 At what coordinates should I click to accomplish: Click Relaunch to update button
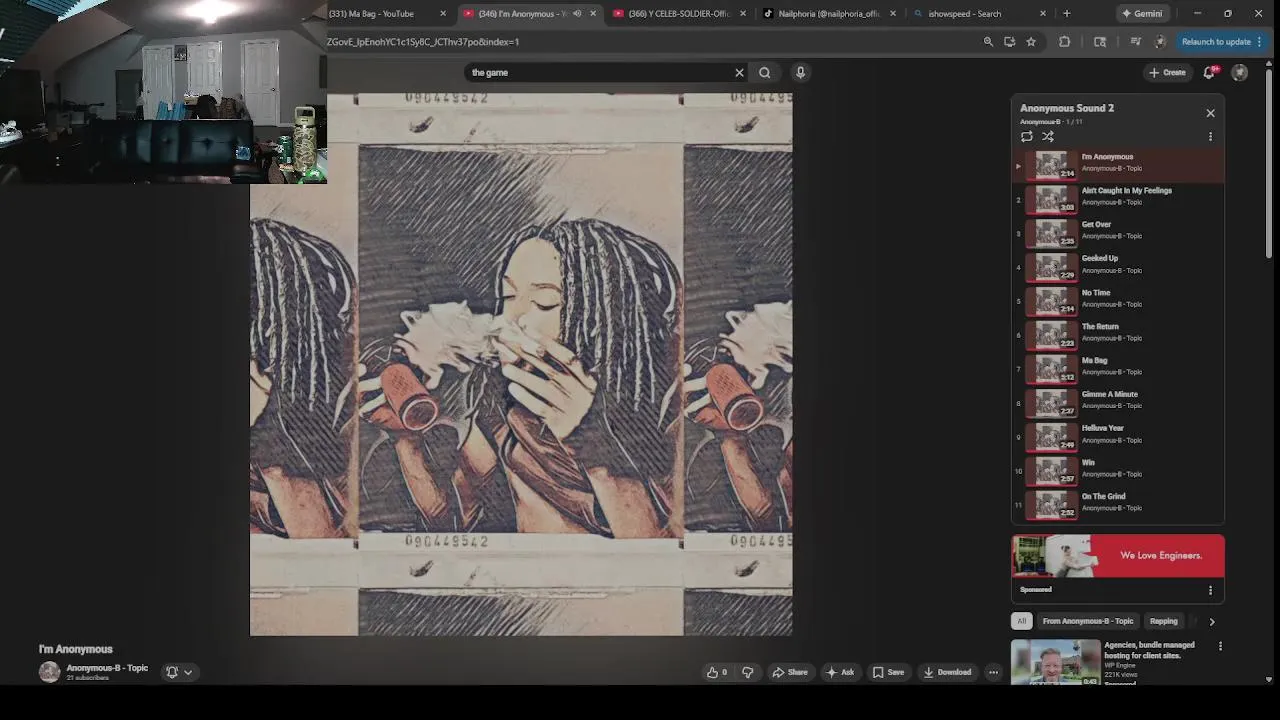coord(1222,42)
